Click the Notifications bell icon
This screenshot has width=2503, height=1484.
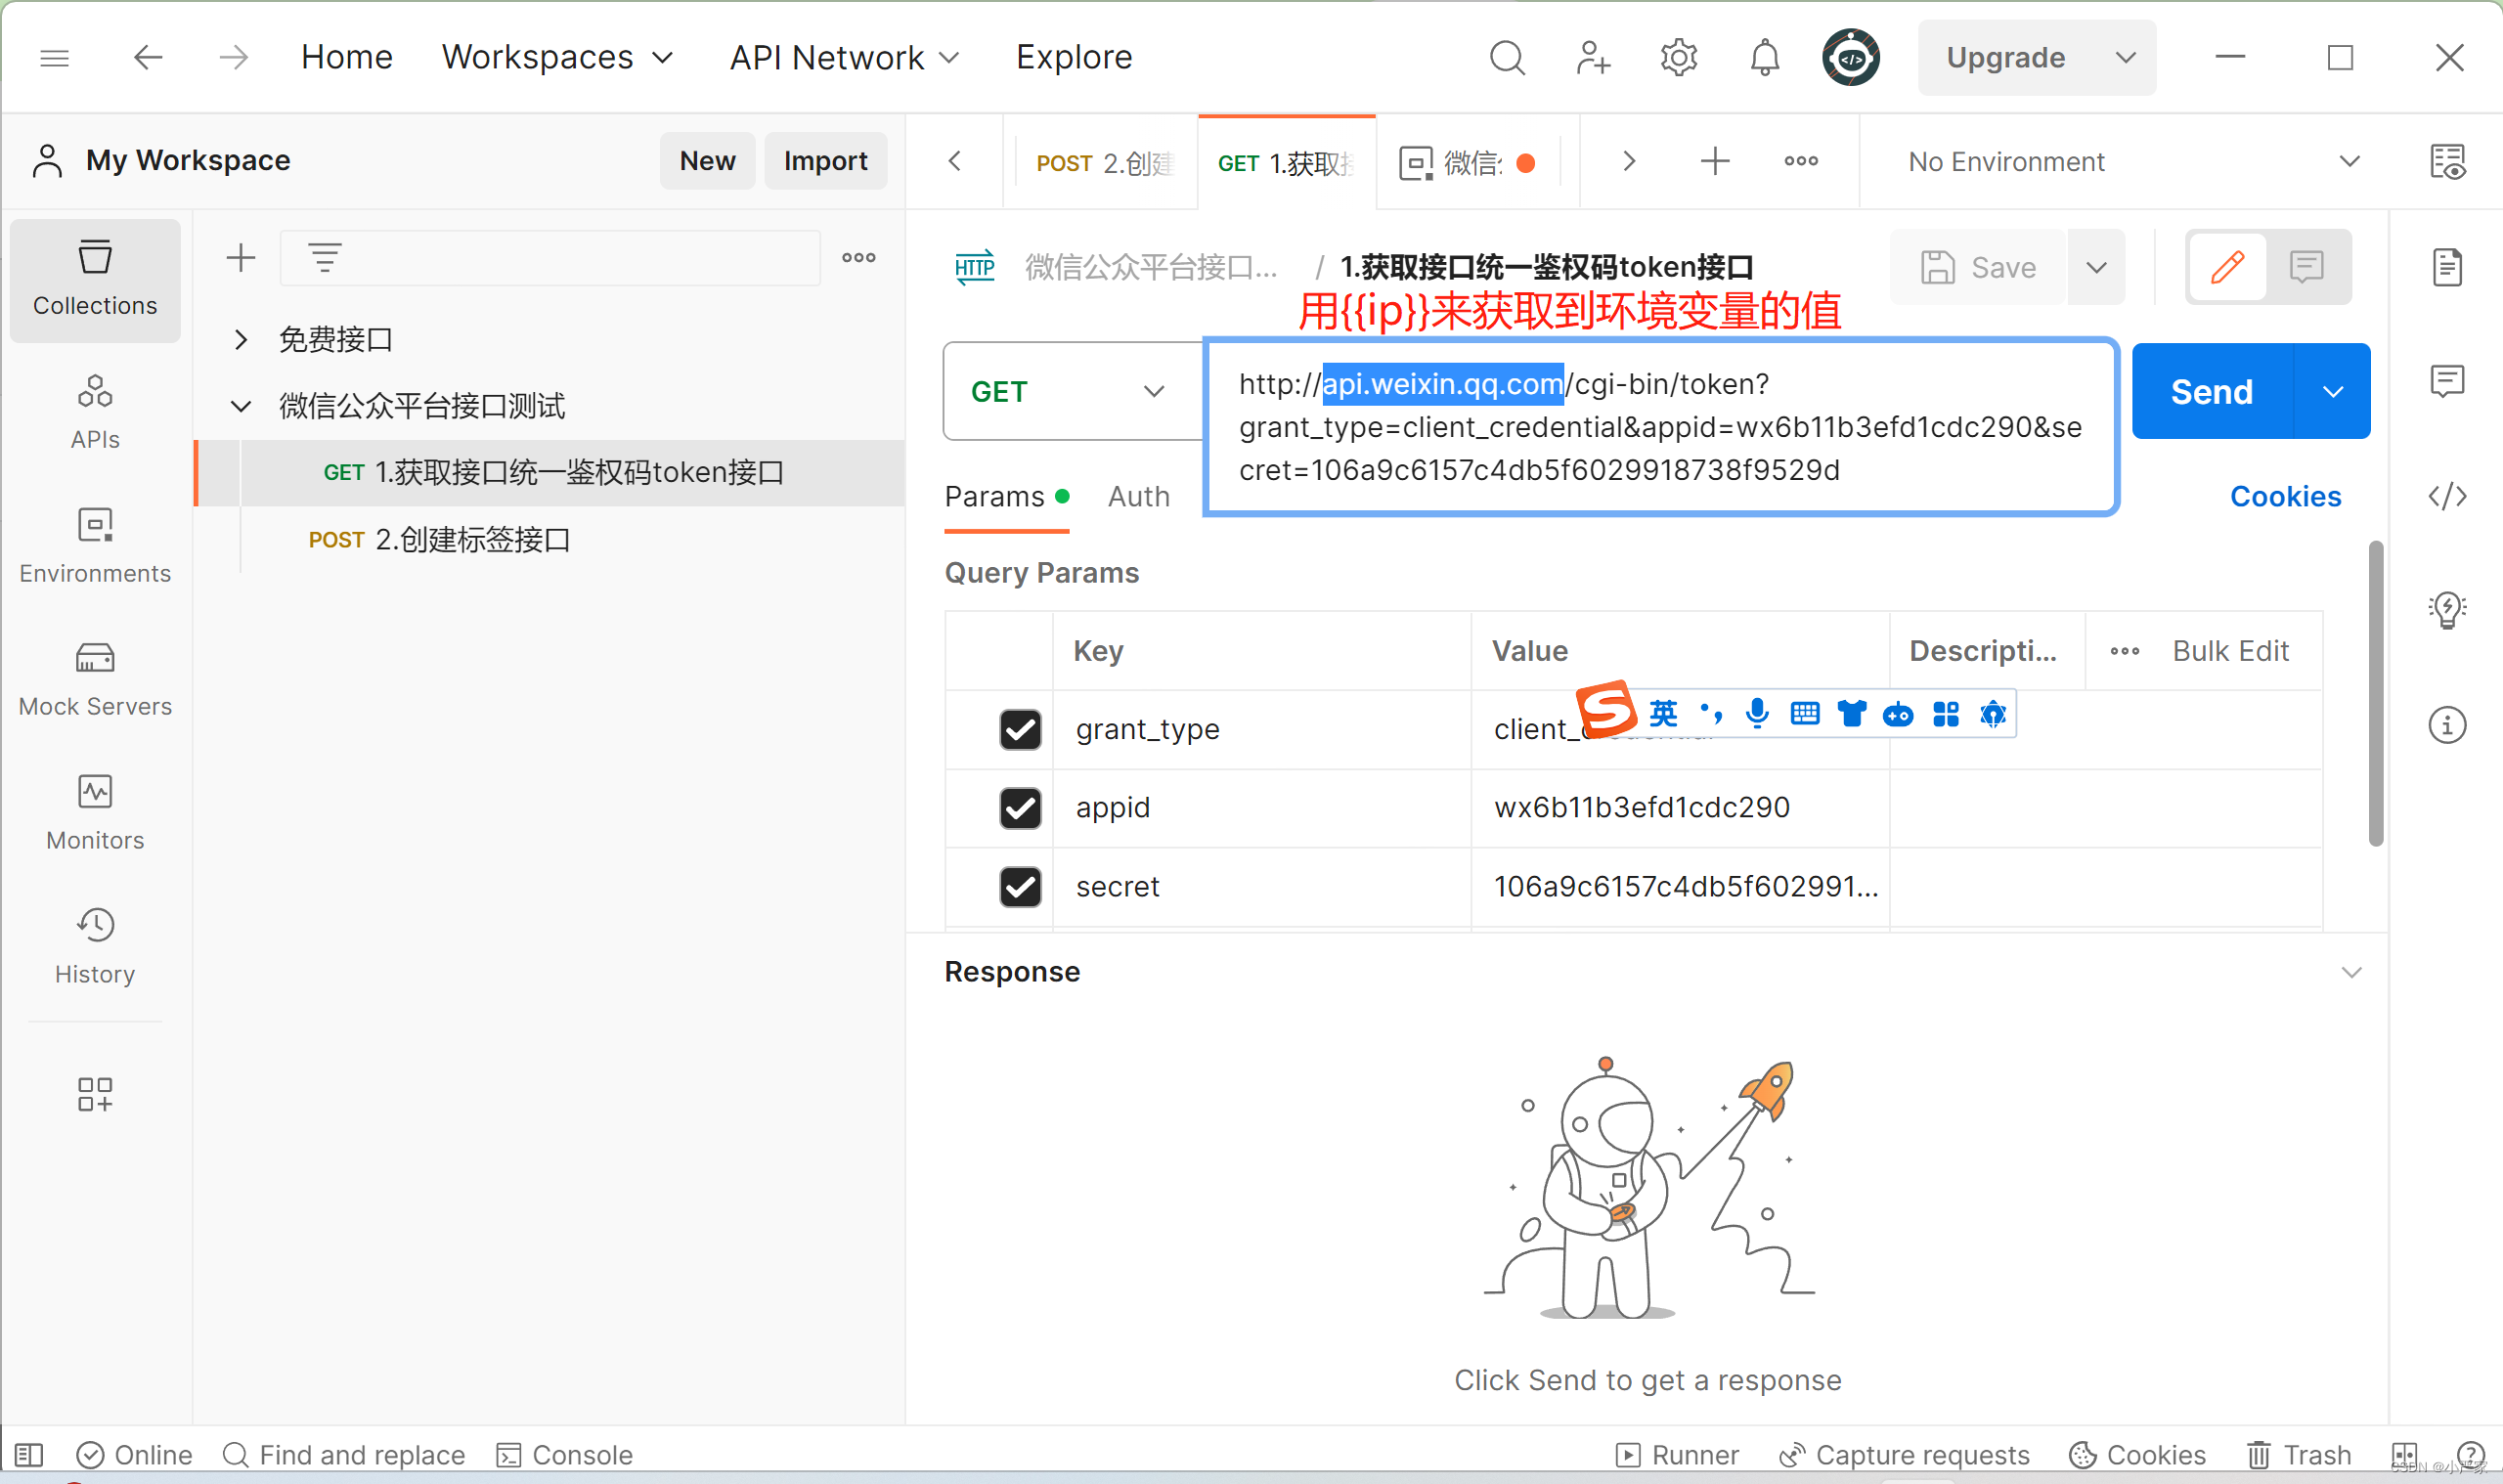point(1763,55)
